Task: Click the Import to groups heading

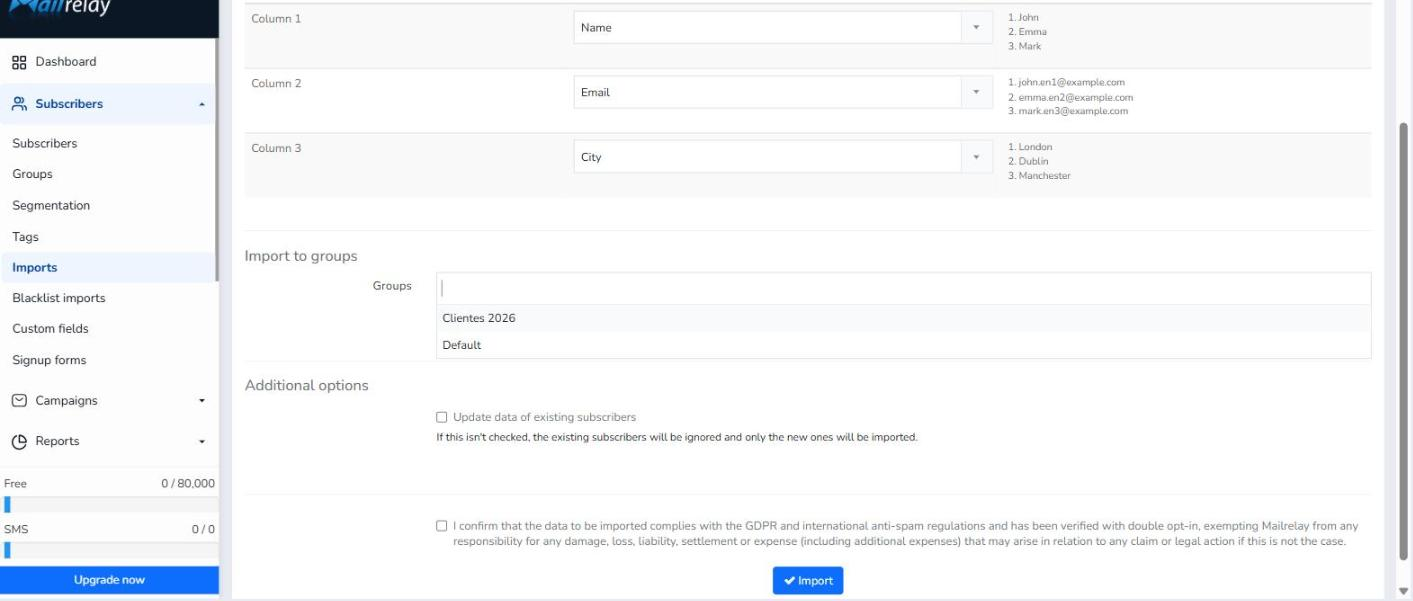Action: coord(301,256)
